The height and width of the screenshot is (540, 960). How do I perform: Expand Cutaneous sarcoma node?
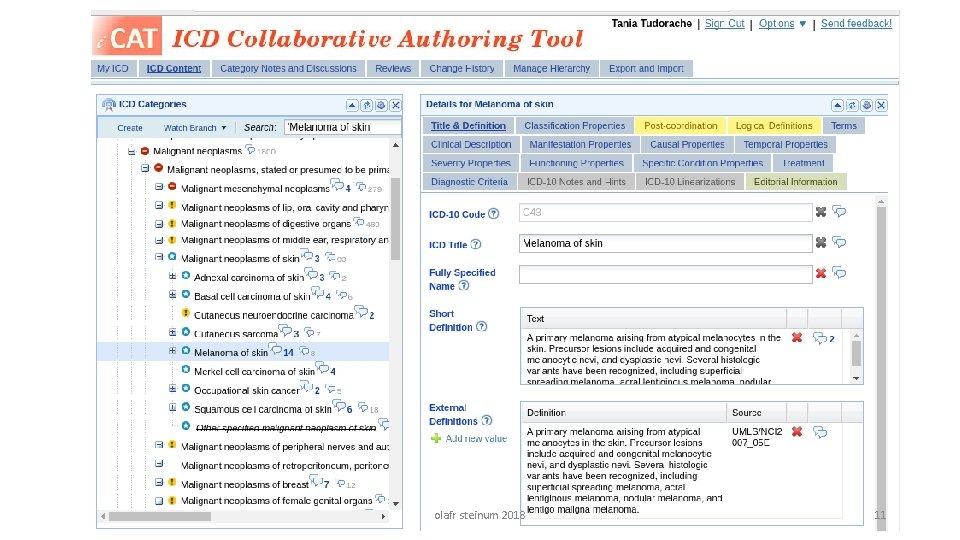[x=173, y=332]
